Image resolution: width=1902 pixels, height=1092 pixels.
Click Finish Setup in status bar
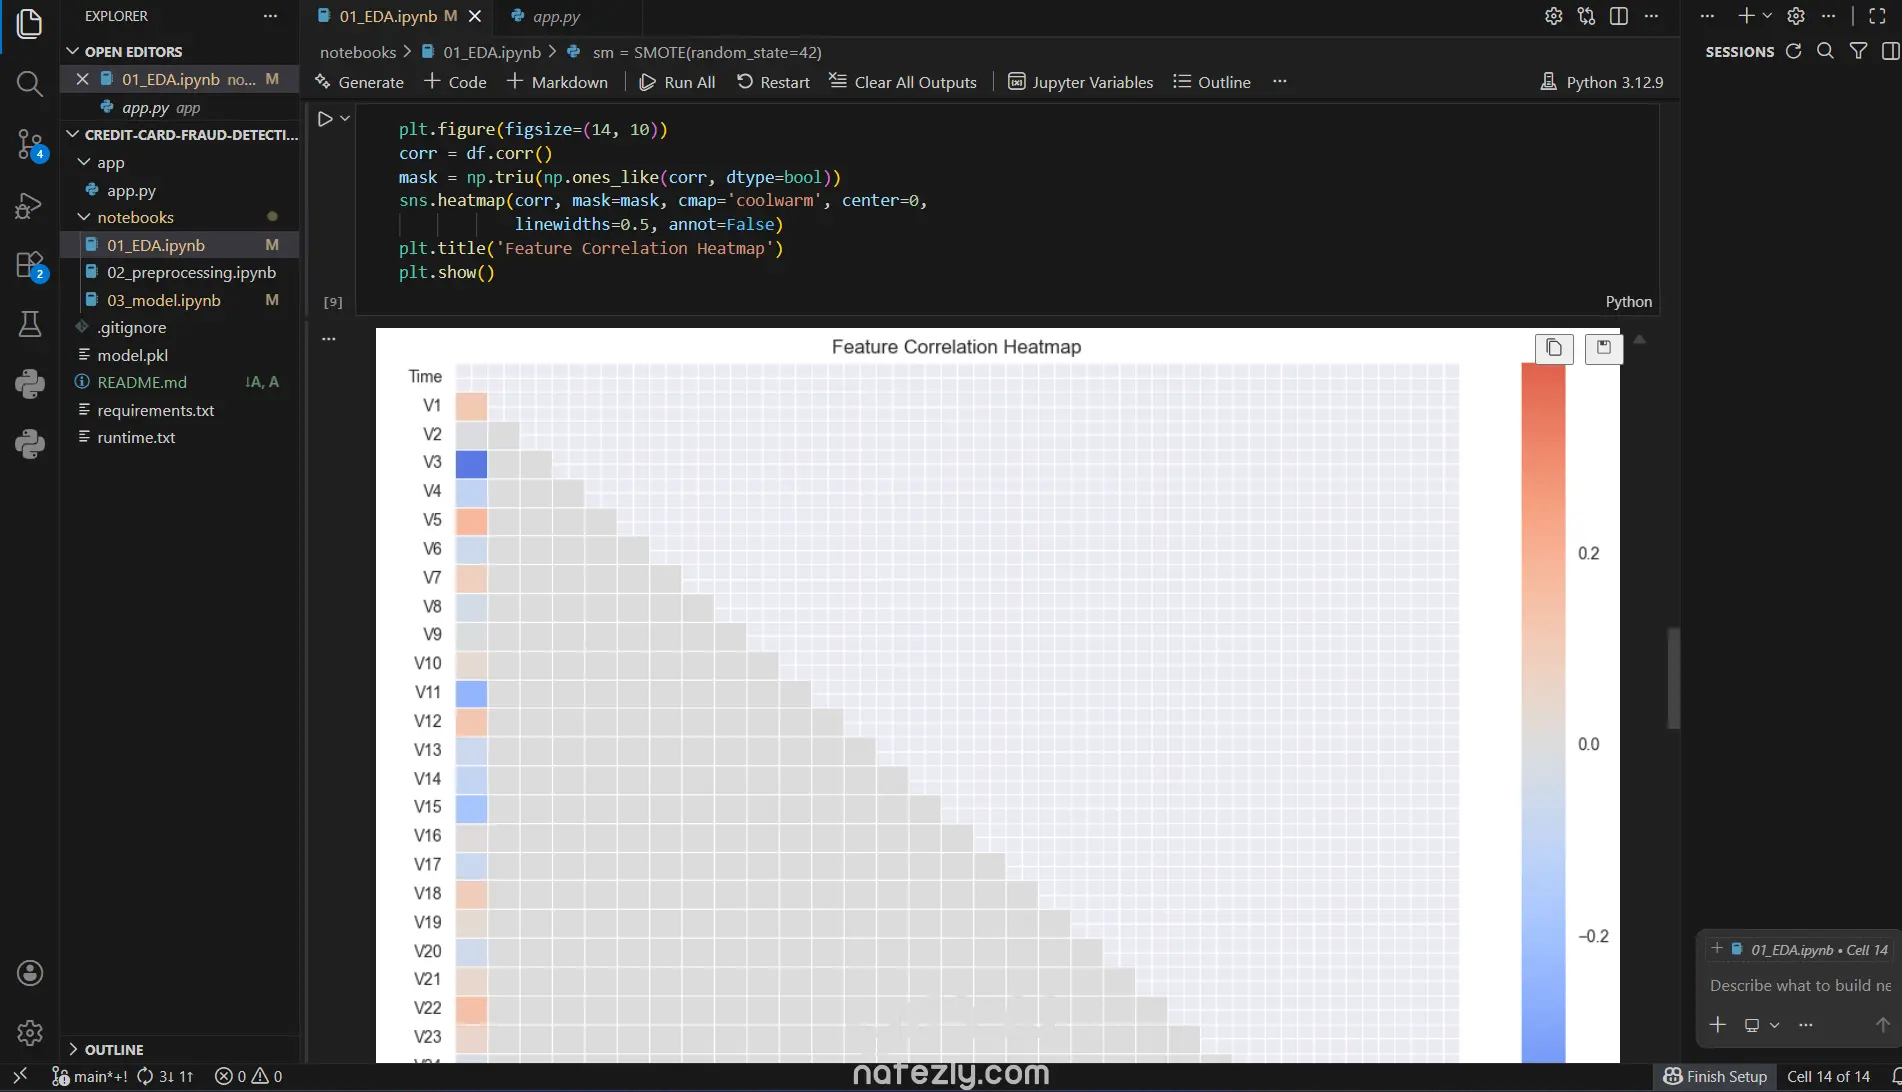pyautogui.click(x=1715, y=1076)
